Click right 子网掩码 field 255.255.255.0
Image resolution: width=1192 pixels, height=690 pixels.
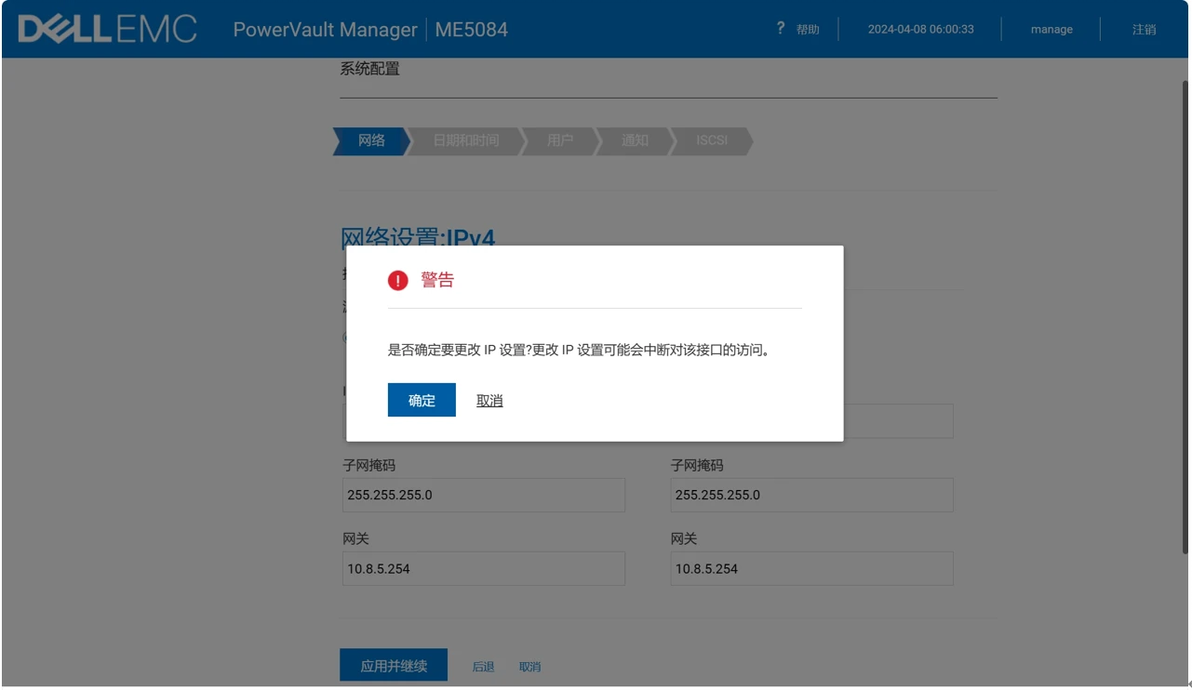coord(811,495)
